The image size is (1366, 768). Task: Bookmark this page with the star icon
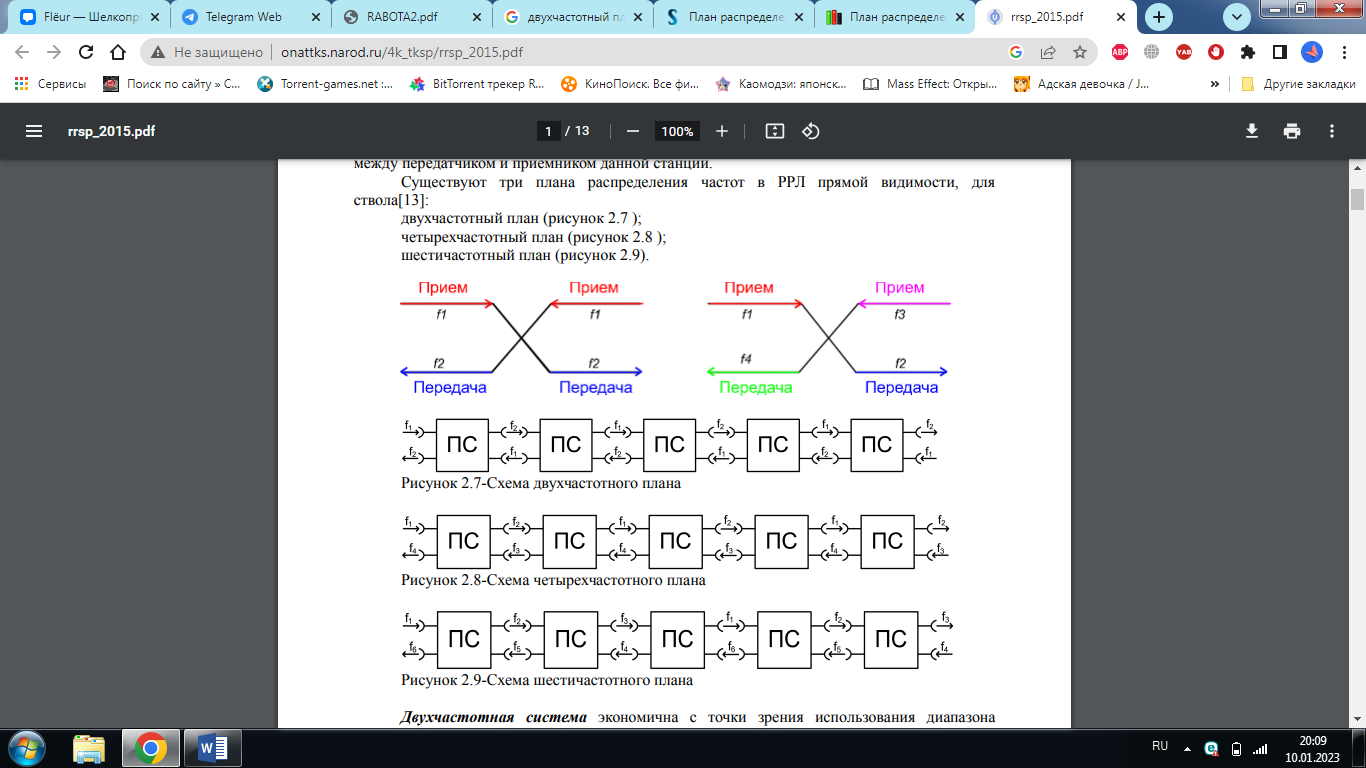click(x=1080, y=53)
